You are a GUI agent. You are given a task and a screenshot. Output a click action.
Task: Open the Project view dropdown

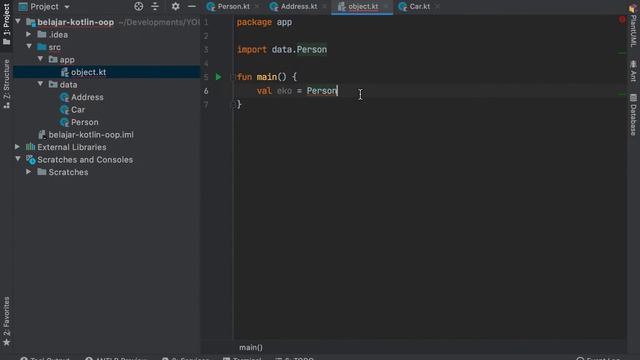[x=44, y=7]
